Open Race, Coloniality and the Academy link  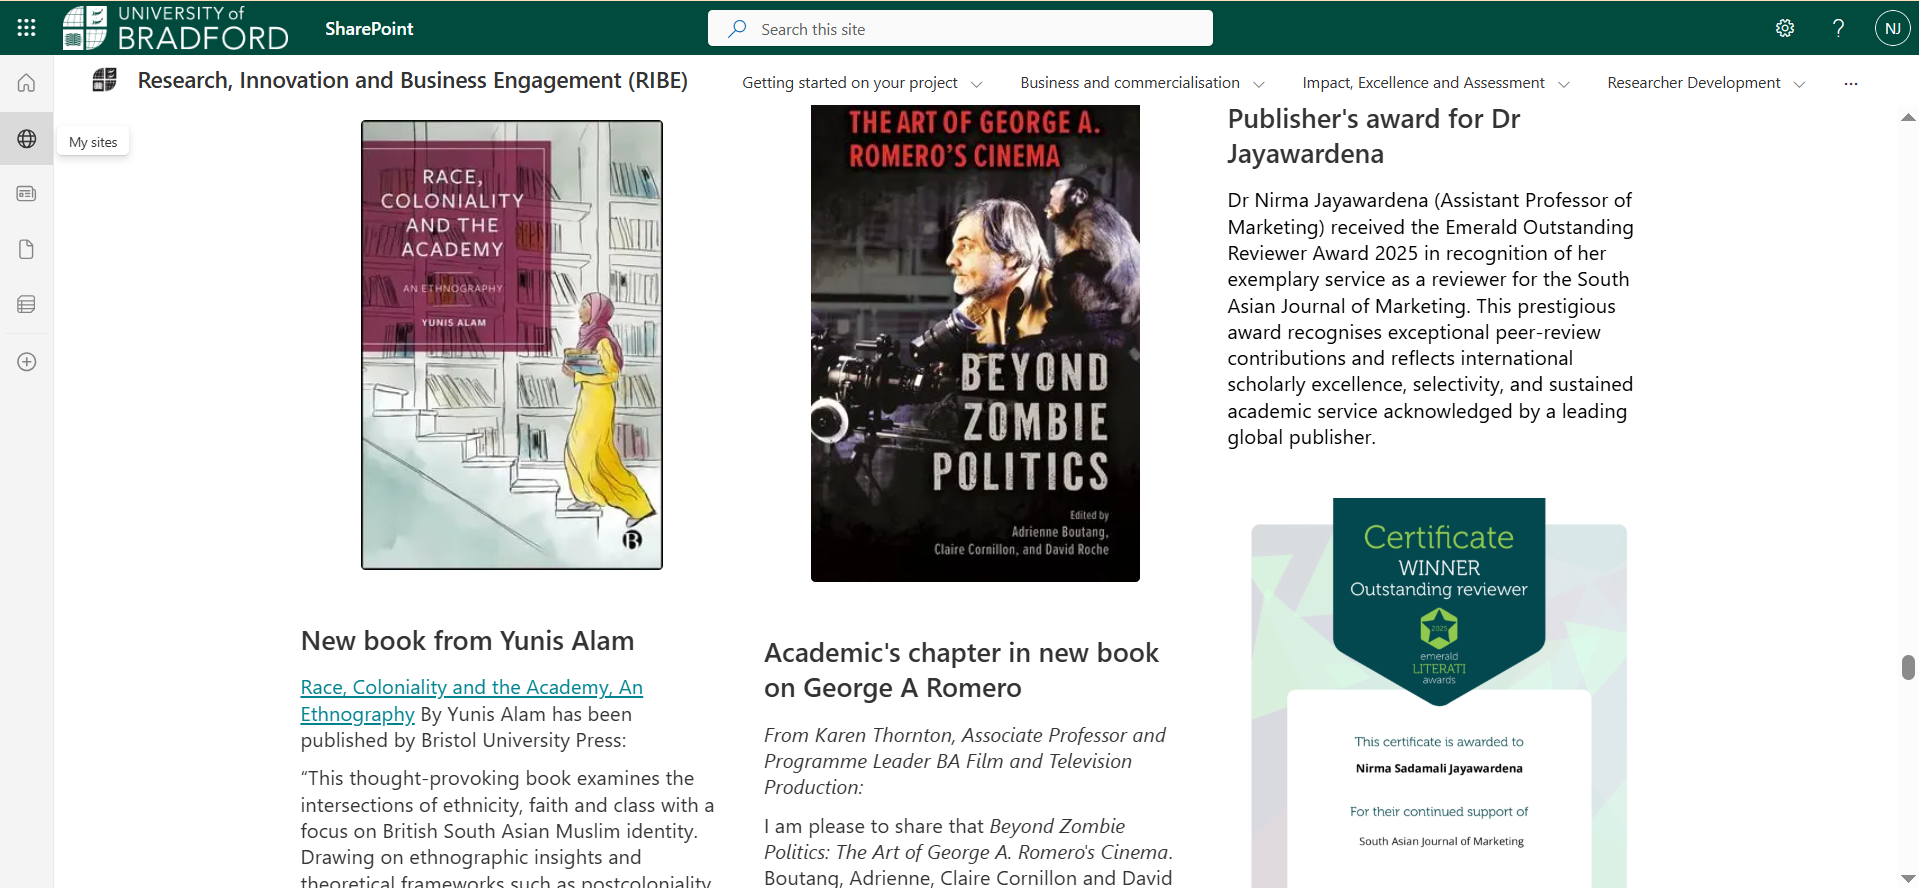471,688
